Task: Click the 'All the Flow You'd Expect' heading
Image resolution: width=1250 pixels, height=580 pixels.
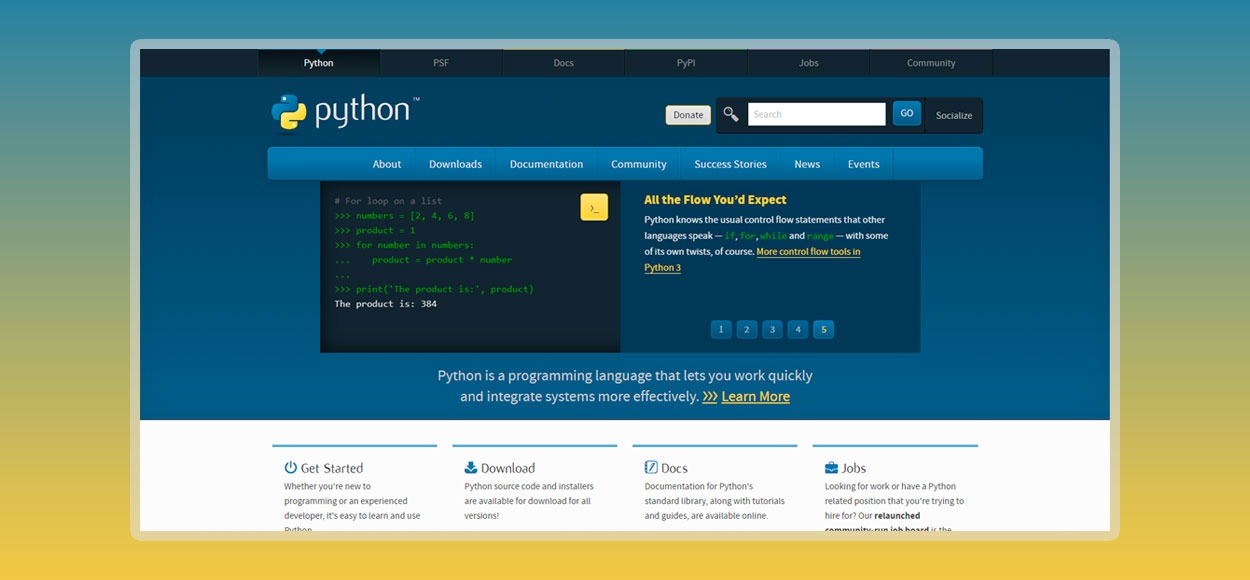Action: coord(715,200)
